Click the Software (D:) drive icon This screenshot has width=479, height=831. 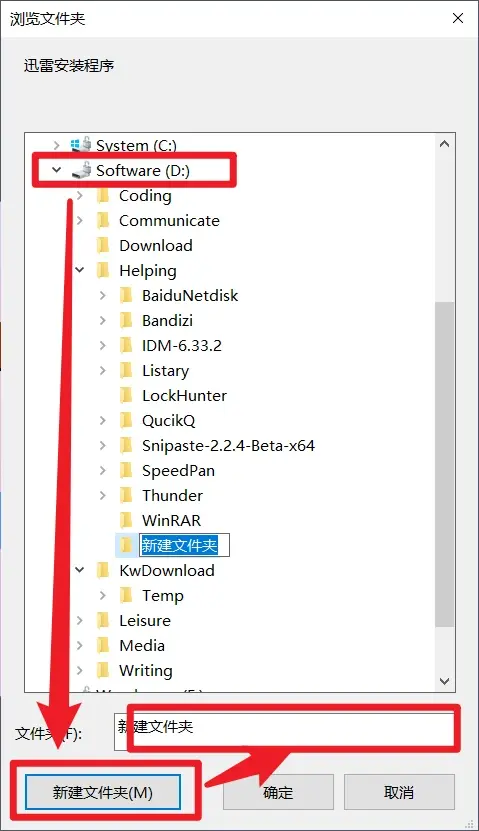(x=82, y=170)
